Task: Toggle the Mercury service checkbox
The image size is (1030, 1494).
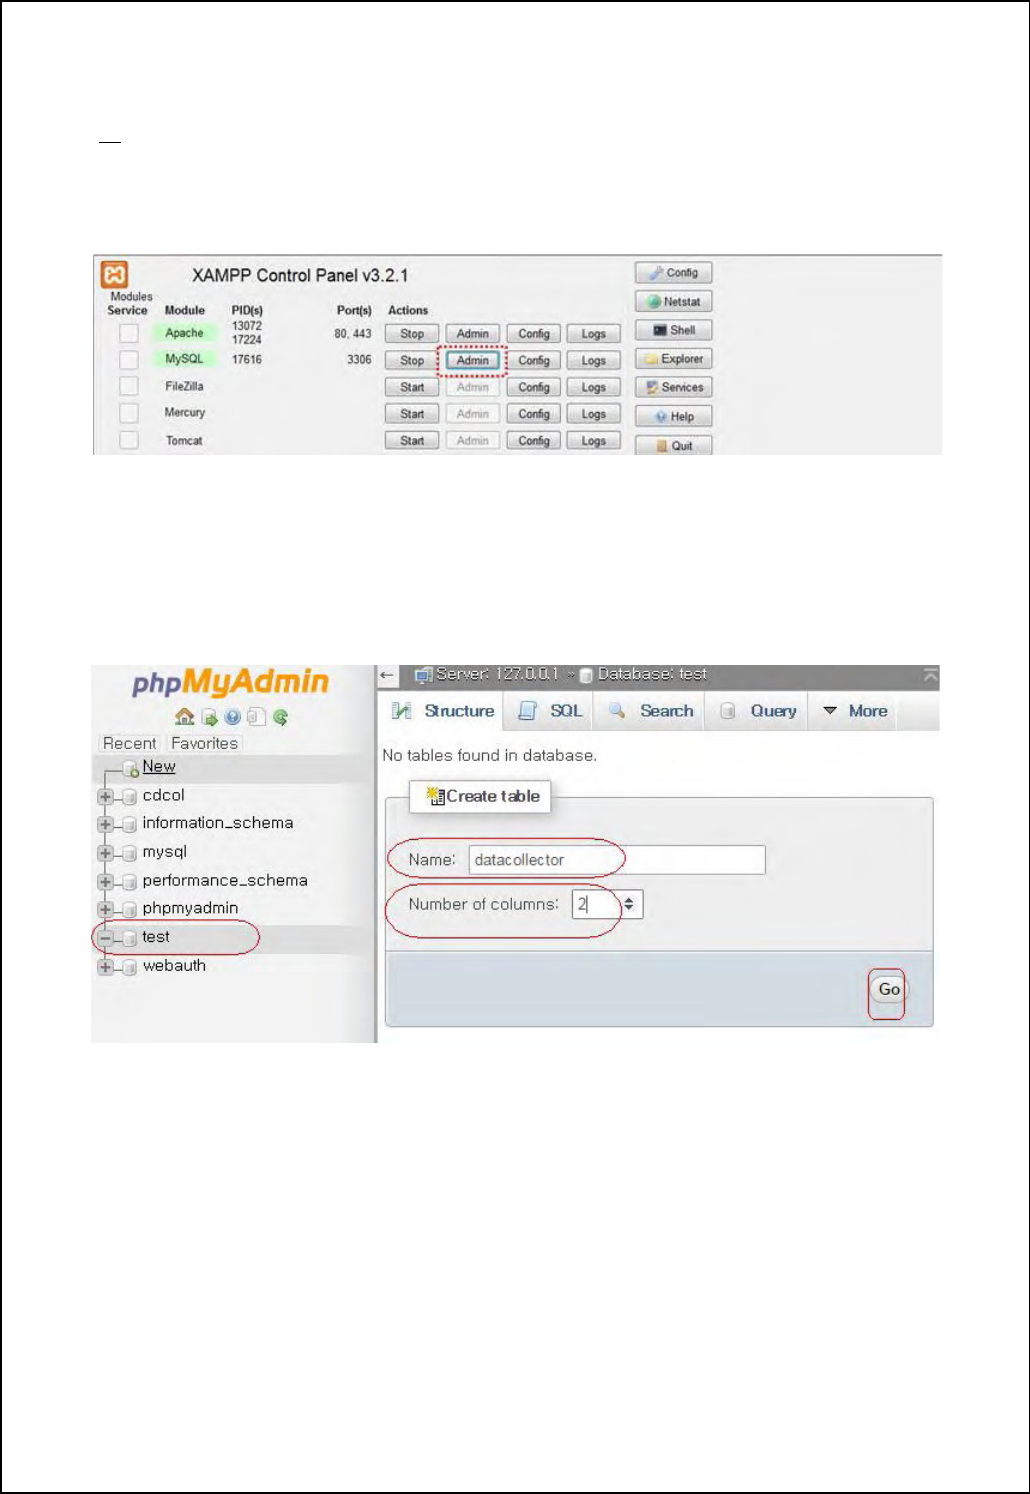Action: click(129, 413)
